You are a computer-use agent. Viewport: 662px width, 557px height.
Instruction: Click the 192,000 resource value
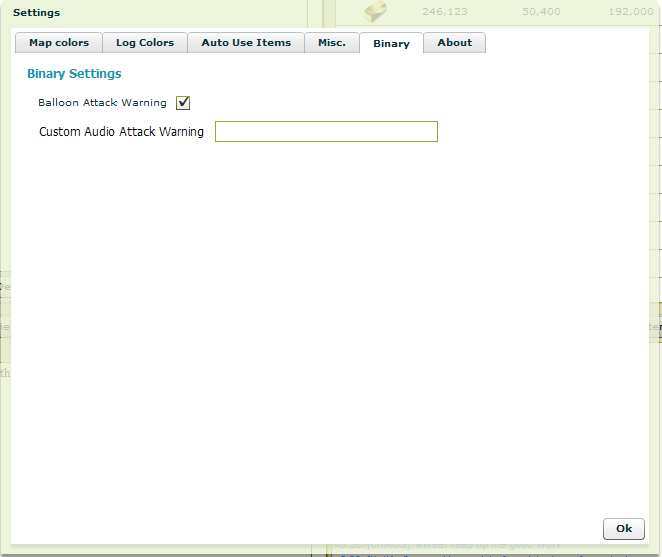(630, 13)
